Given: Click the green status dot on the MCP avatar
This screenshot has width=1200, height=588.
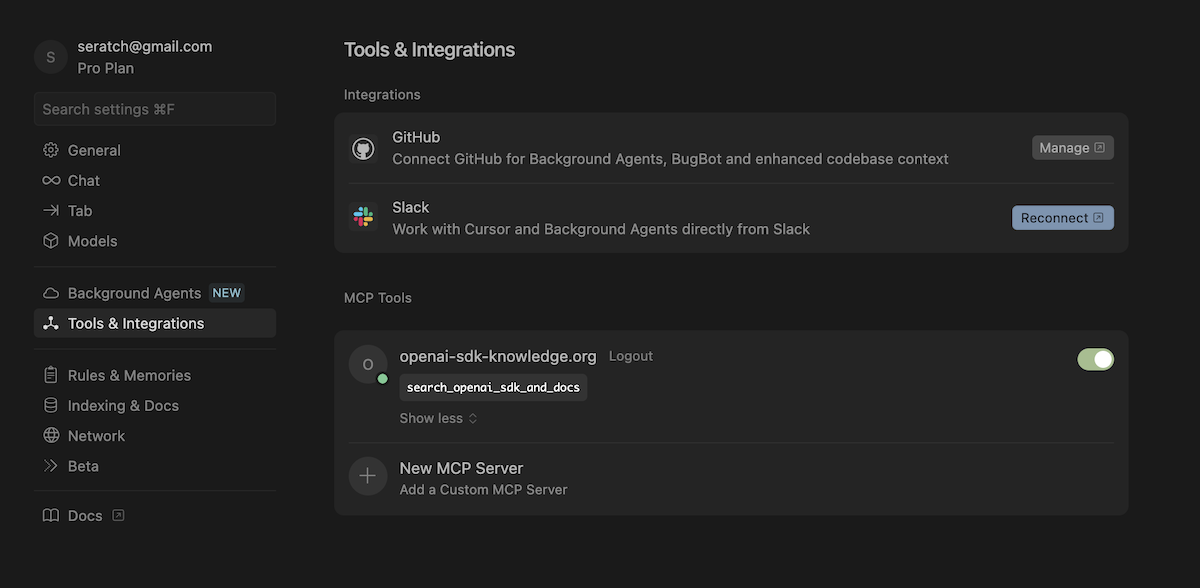Looking at the screenshot, I should click(x=382, y=378).
